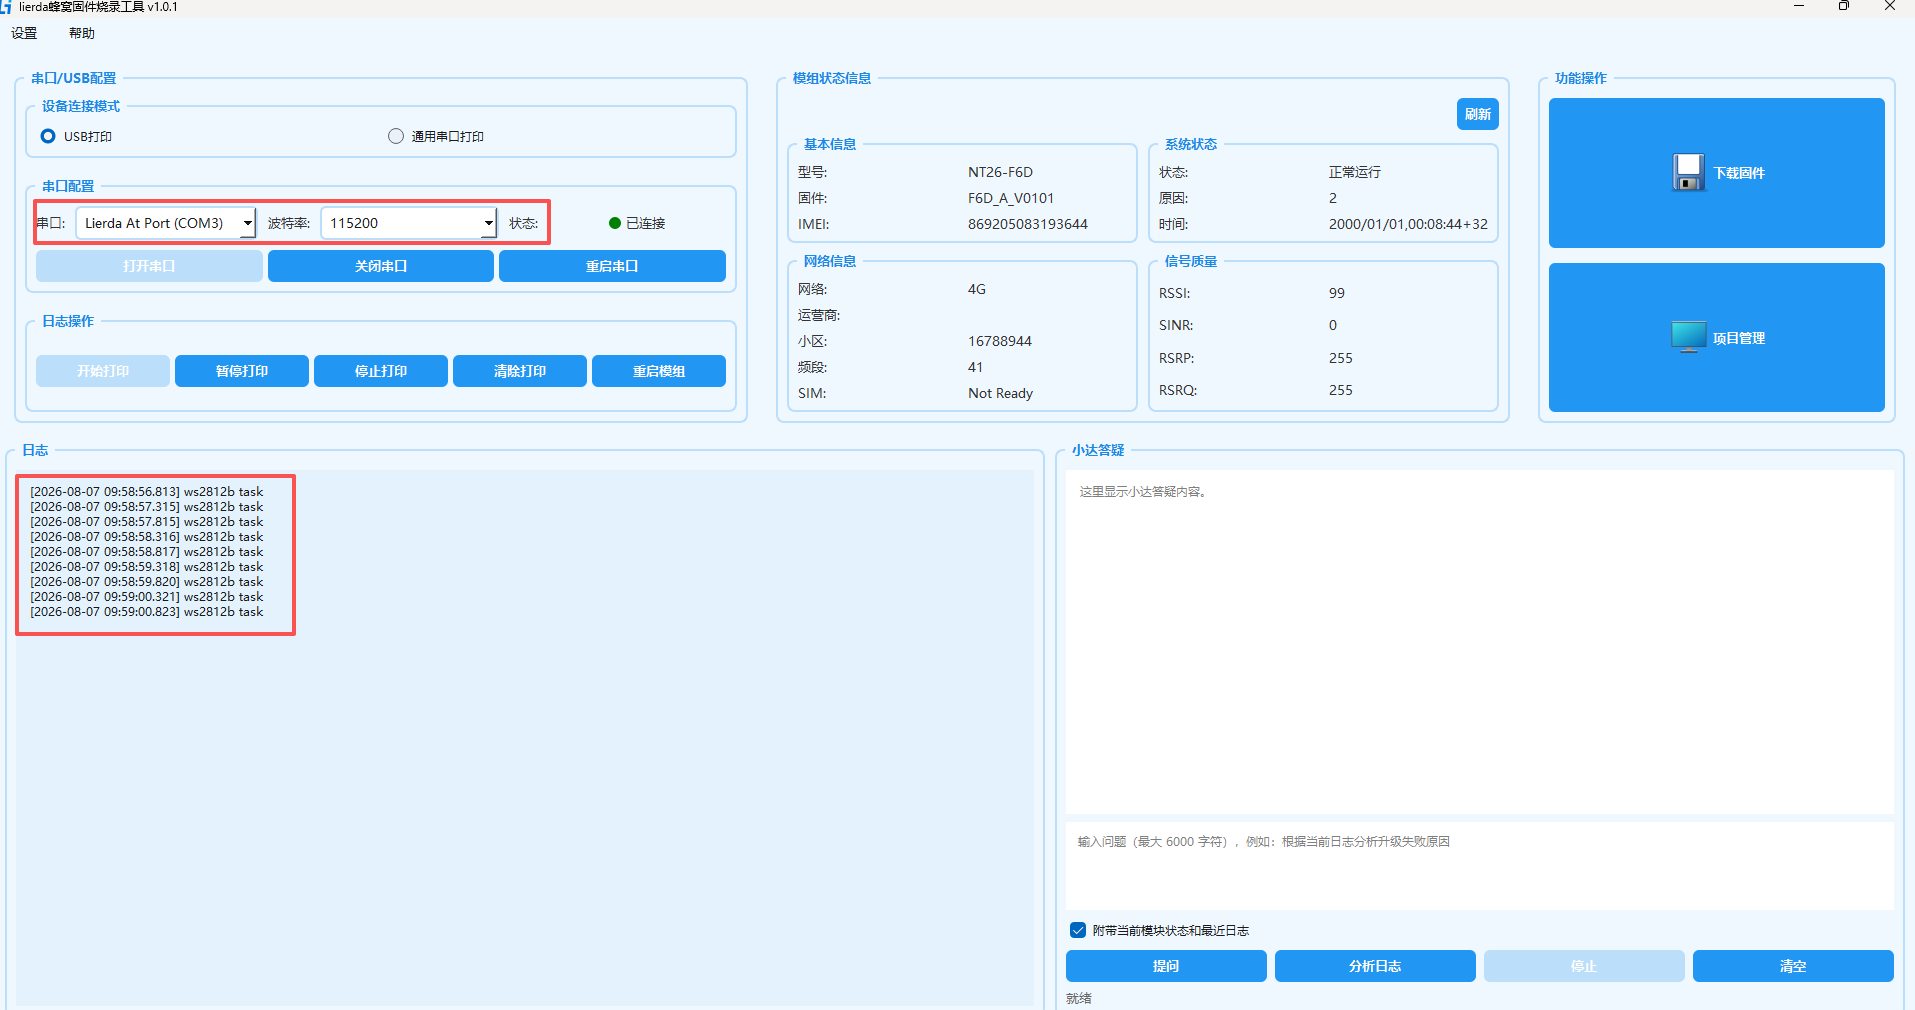Click the 提问 button
Viewport: 1915px width, 1010px height.
[1166, 966]
